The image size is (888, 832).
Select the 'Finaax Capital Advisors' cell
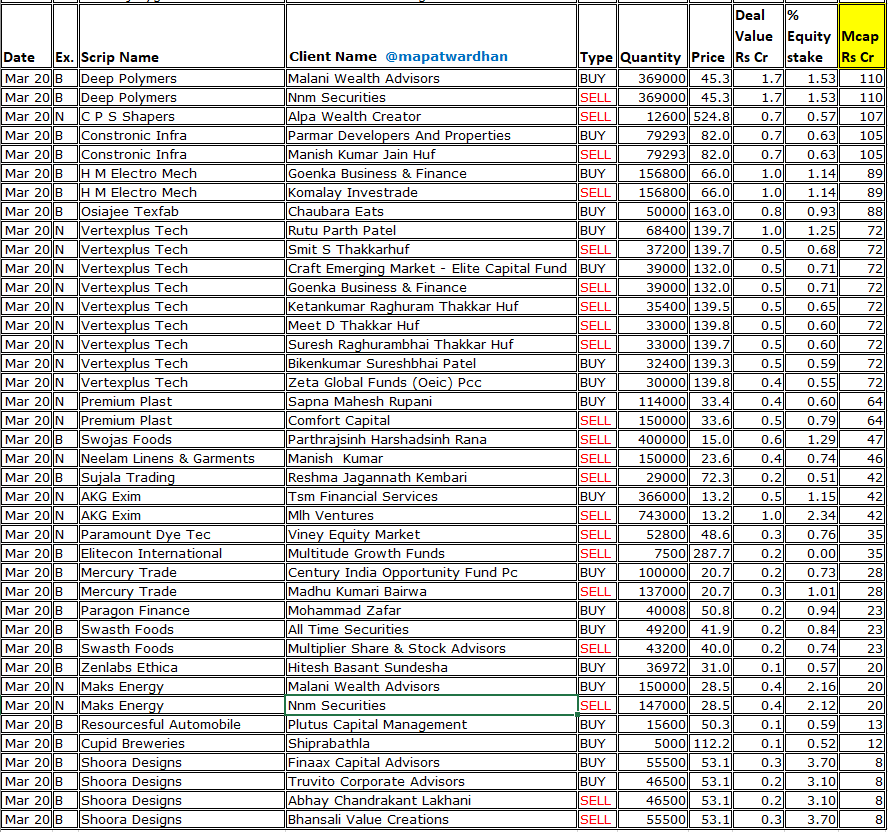pyautogui.click(x=431, y=762)
